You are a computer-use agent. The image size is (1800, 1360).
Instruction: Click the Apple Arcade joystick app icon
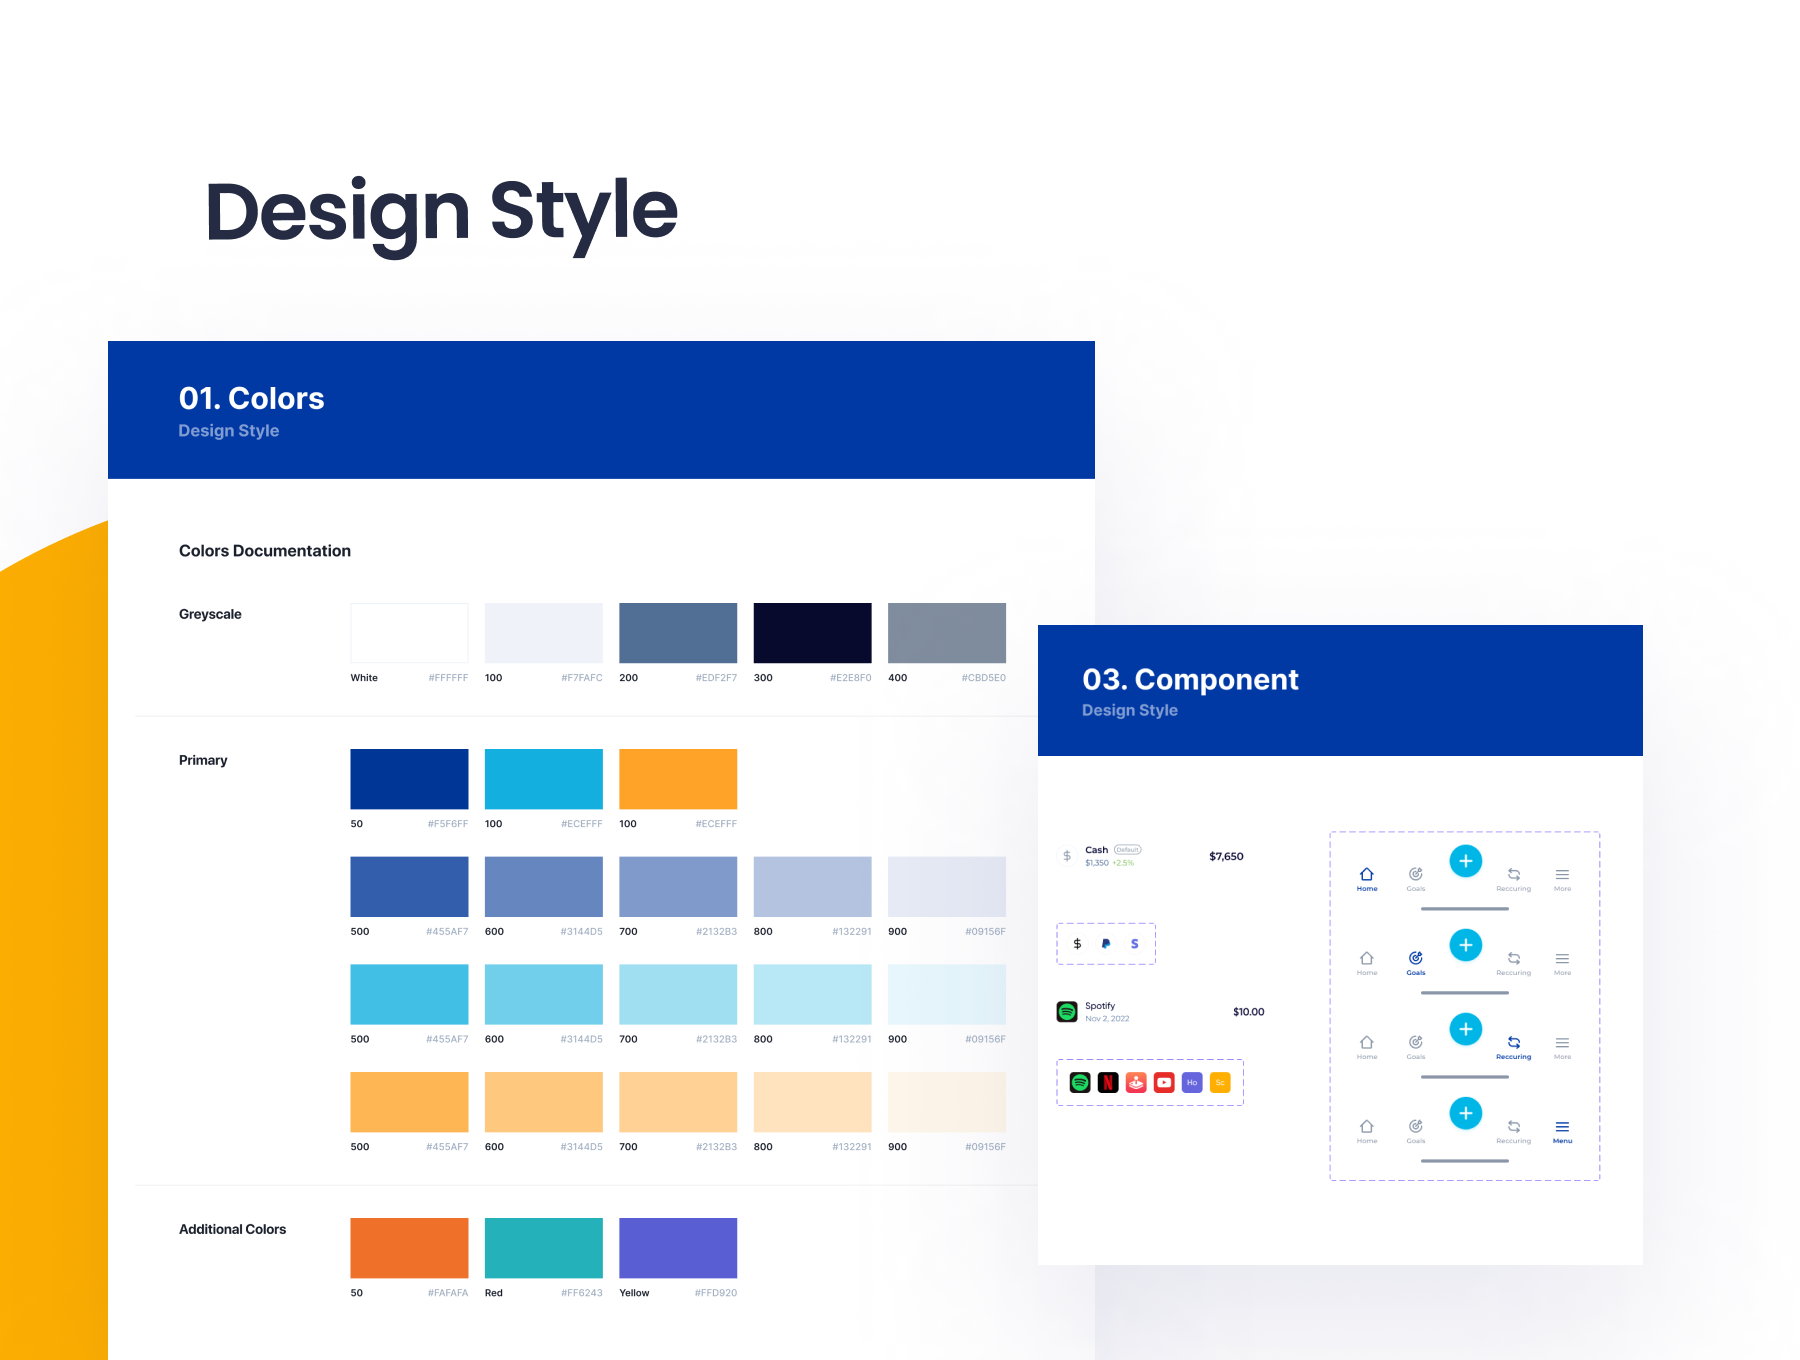[1136, 1082]
